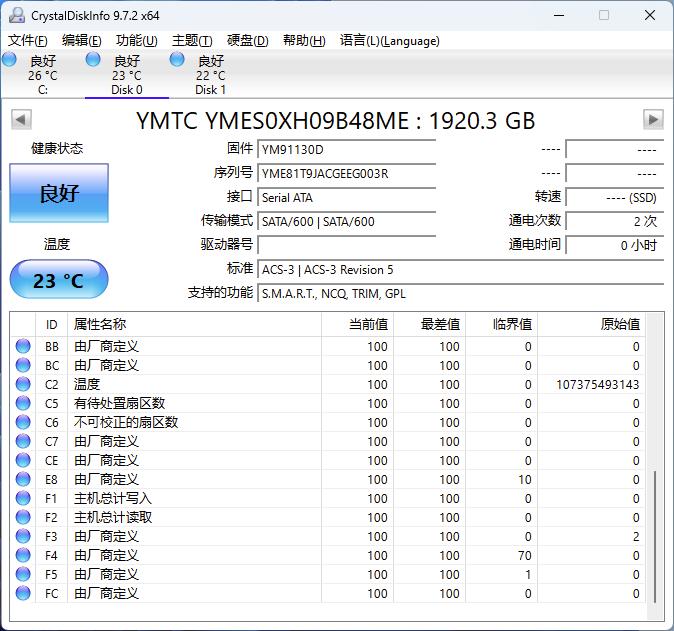Screen dimensions: 674x631
Task: Click the blue orb beside attribute C2 温度
Action: (x=23, y=385)
